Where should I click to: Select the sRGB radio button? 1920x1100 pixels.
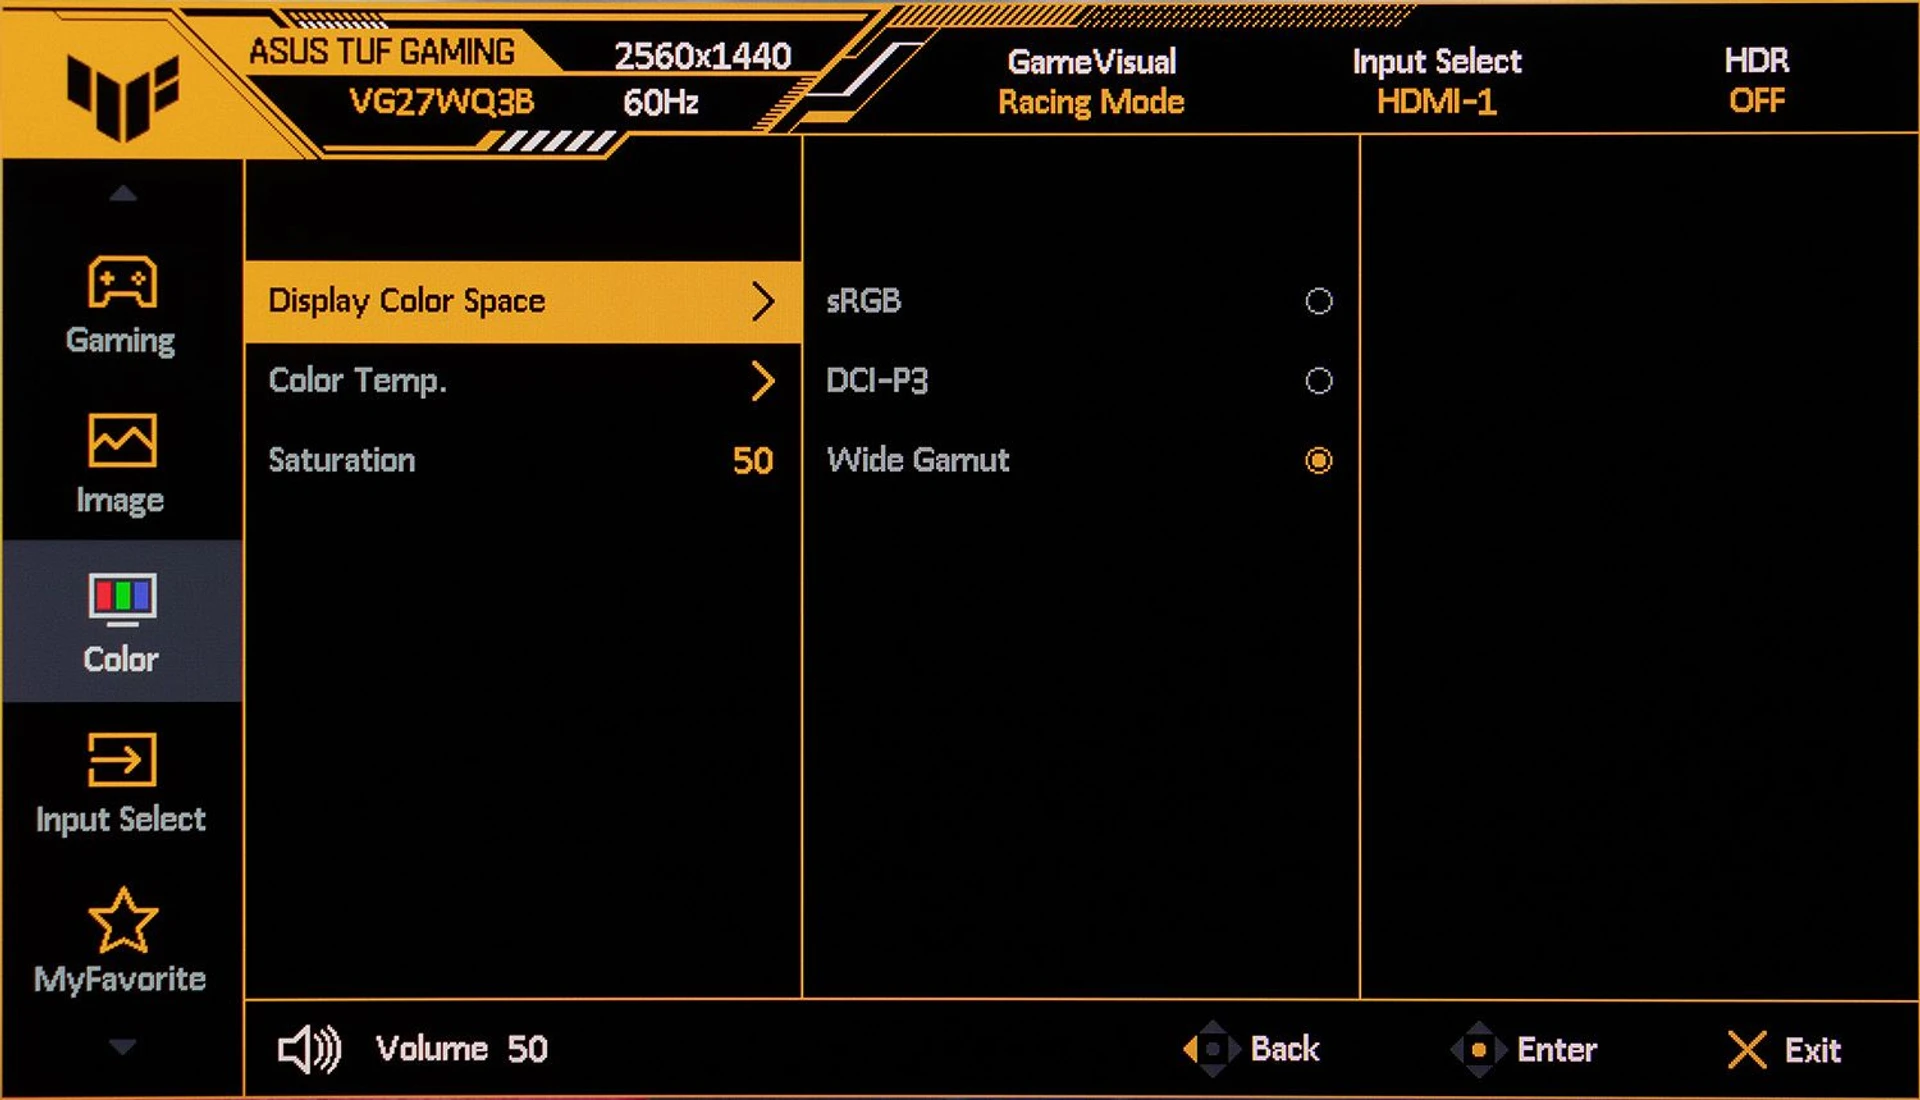pyautogui.click(x=1319, y=301)
